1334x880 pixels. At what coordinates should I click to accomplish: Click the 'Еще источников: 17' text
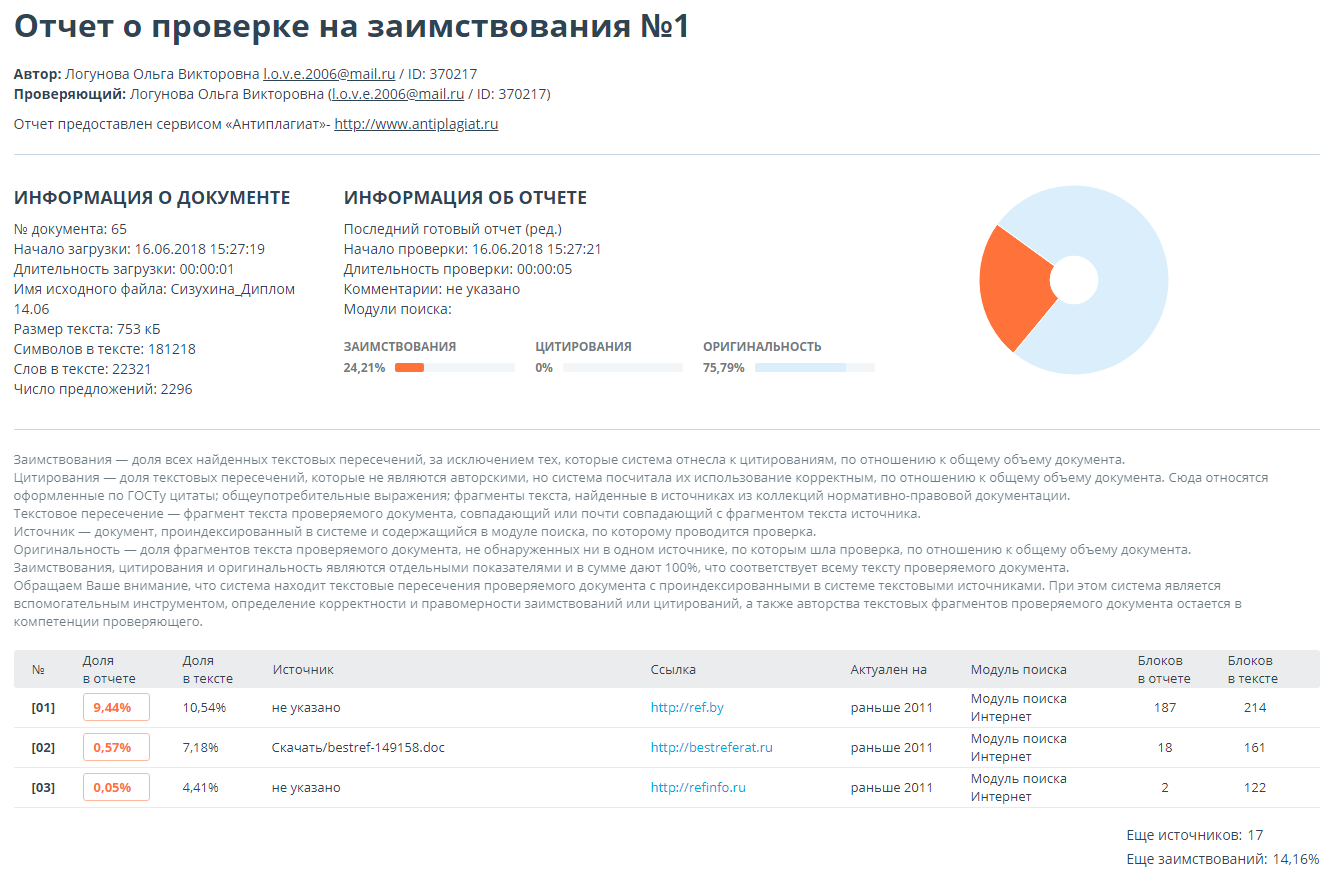pos(1194,836)
